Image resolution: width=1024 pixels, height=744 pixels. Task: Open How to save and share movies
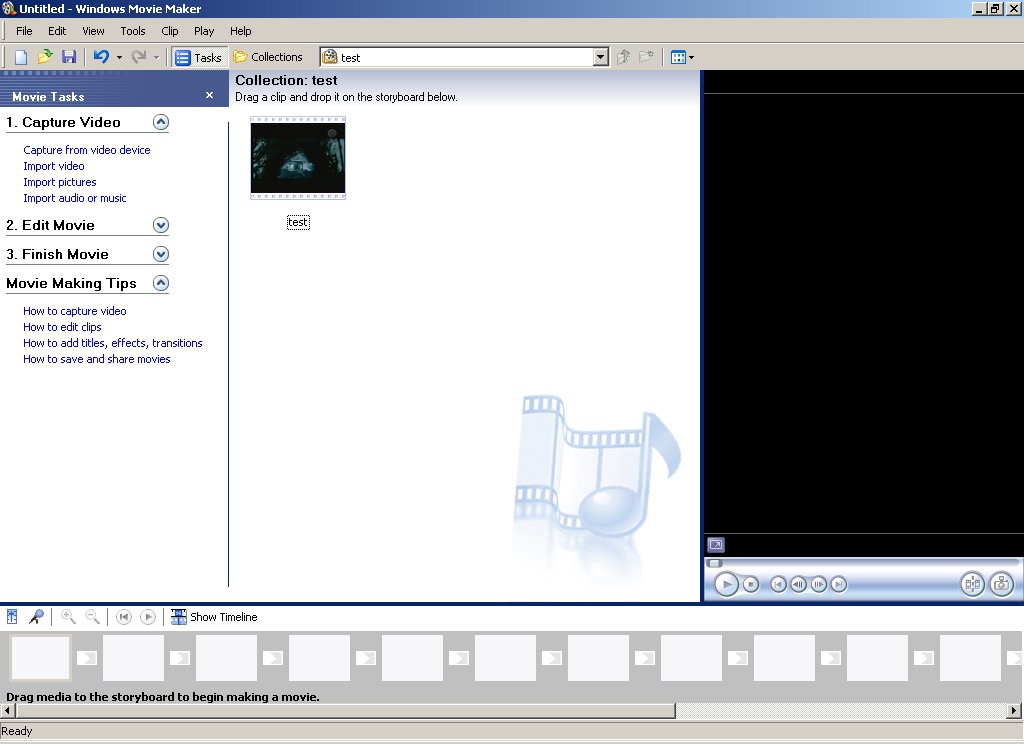pyautogui.click(x=97, y=359)
